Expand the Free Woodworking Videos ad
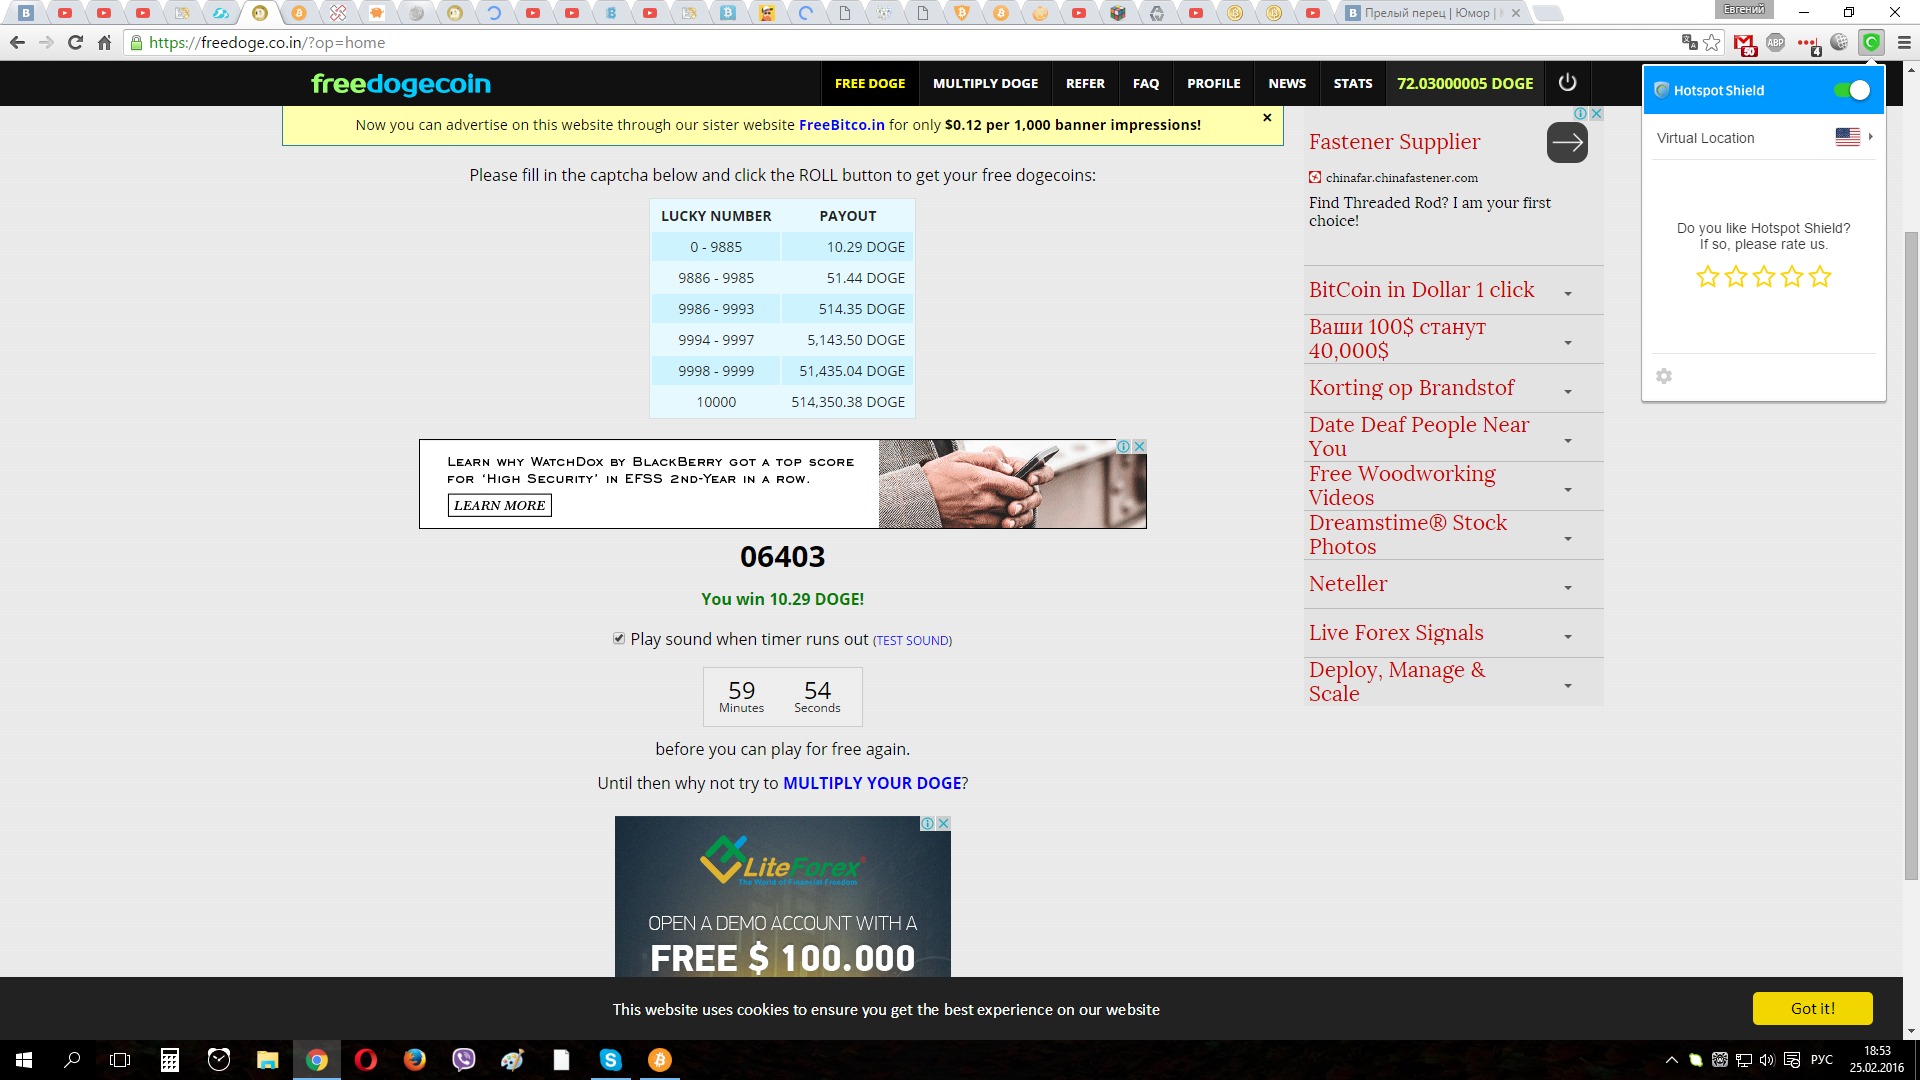Screen dimensions: 1920x1080 [1568, 489]
